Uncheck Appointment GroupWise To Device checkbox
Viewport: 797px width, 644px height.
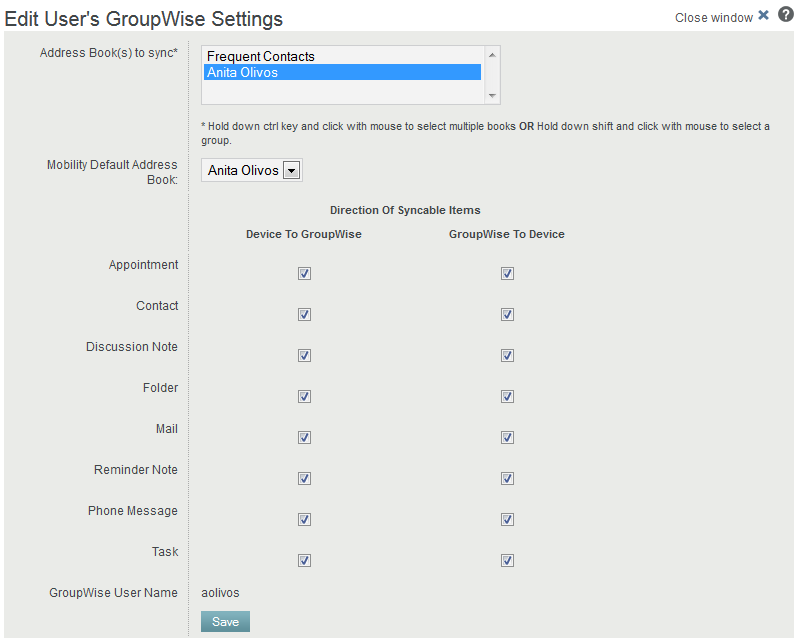(507, 273)
